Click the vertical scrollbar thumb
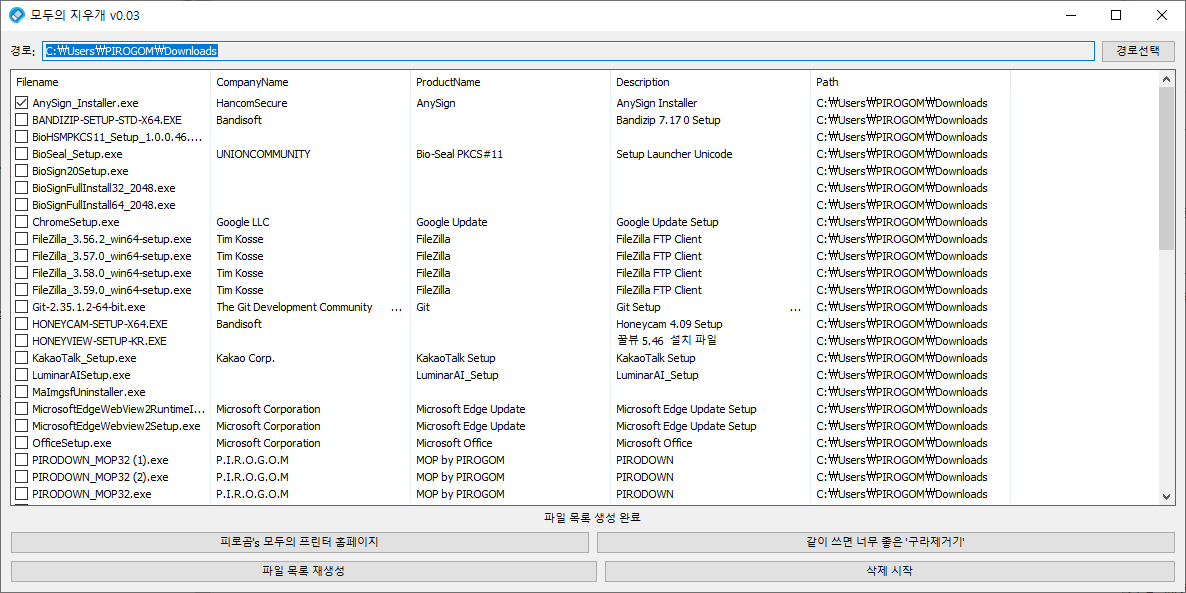 pos(1167,168)
